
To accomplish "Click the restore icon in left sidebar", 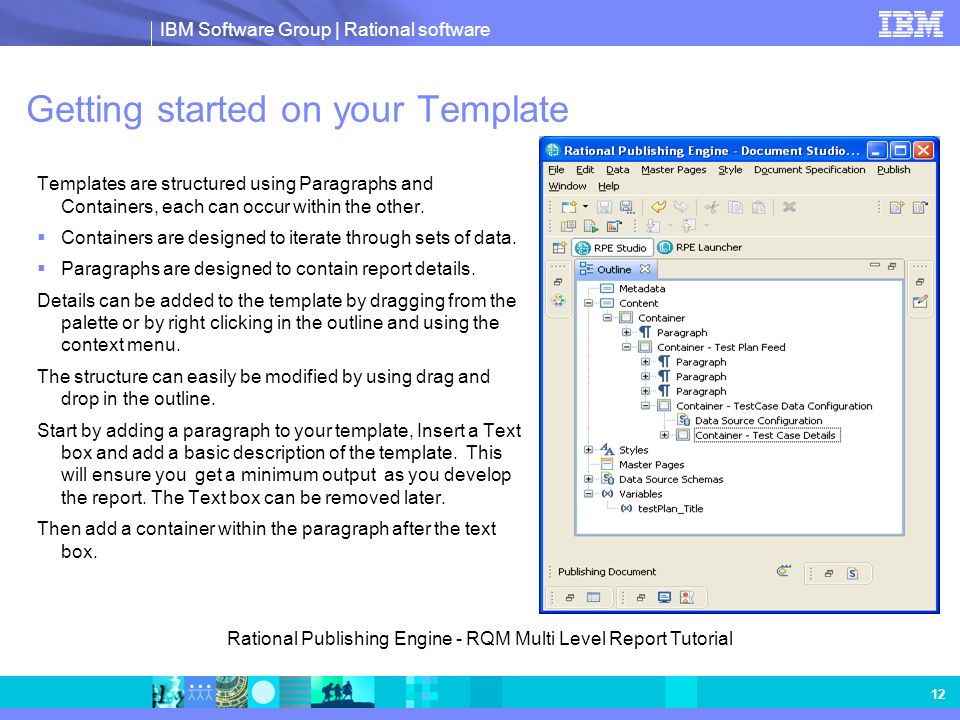I will point(558,282).
